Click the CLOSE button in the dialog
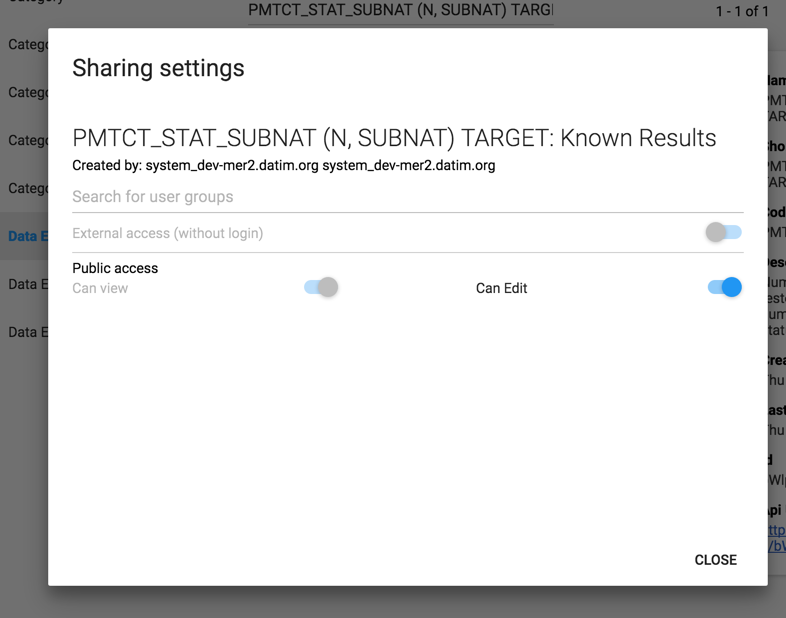The image size is (786, 618). [x=715, y=560]
